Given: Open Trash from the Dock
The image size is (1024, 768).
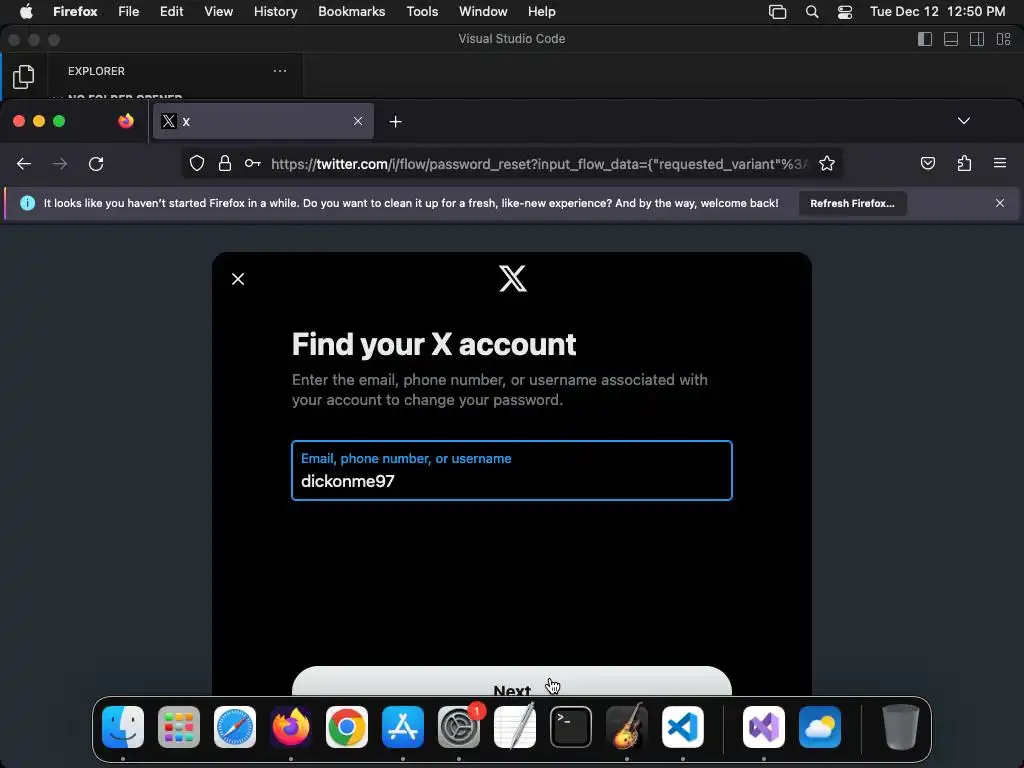Looking at the screenshot, I should coord(901,727).
